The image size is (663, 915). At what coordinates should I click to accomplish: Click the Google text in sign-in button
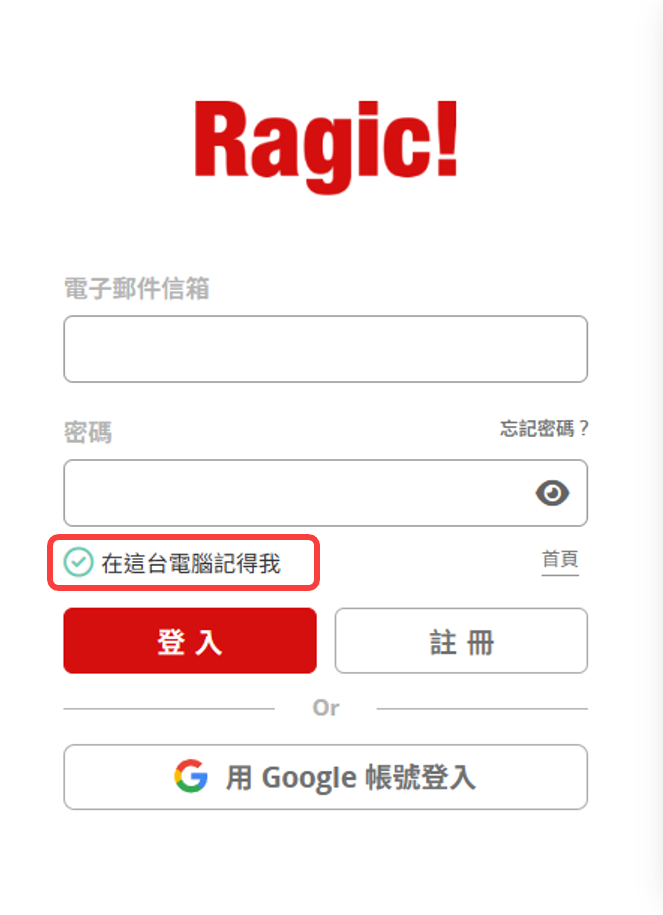[309, 778]
